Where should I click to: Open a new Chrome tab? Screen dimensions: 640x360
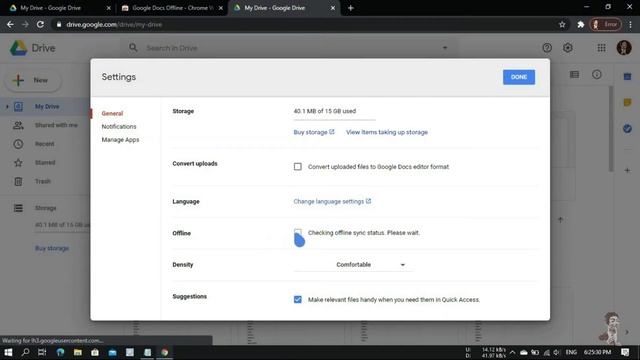coord(351,8)
